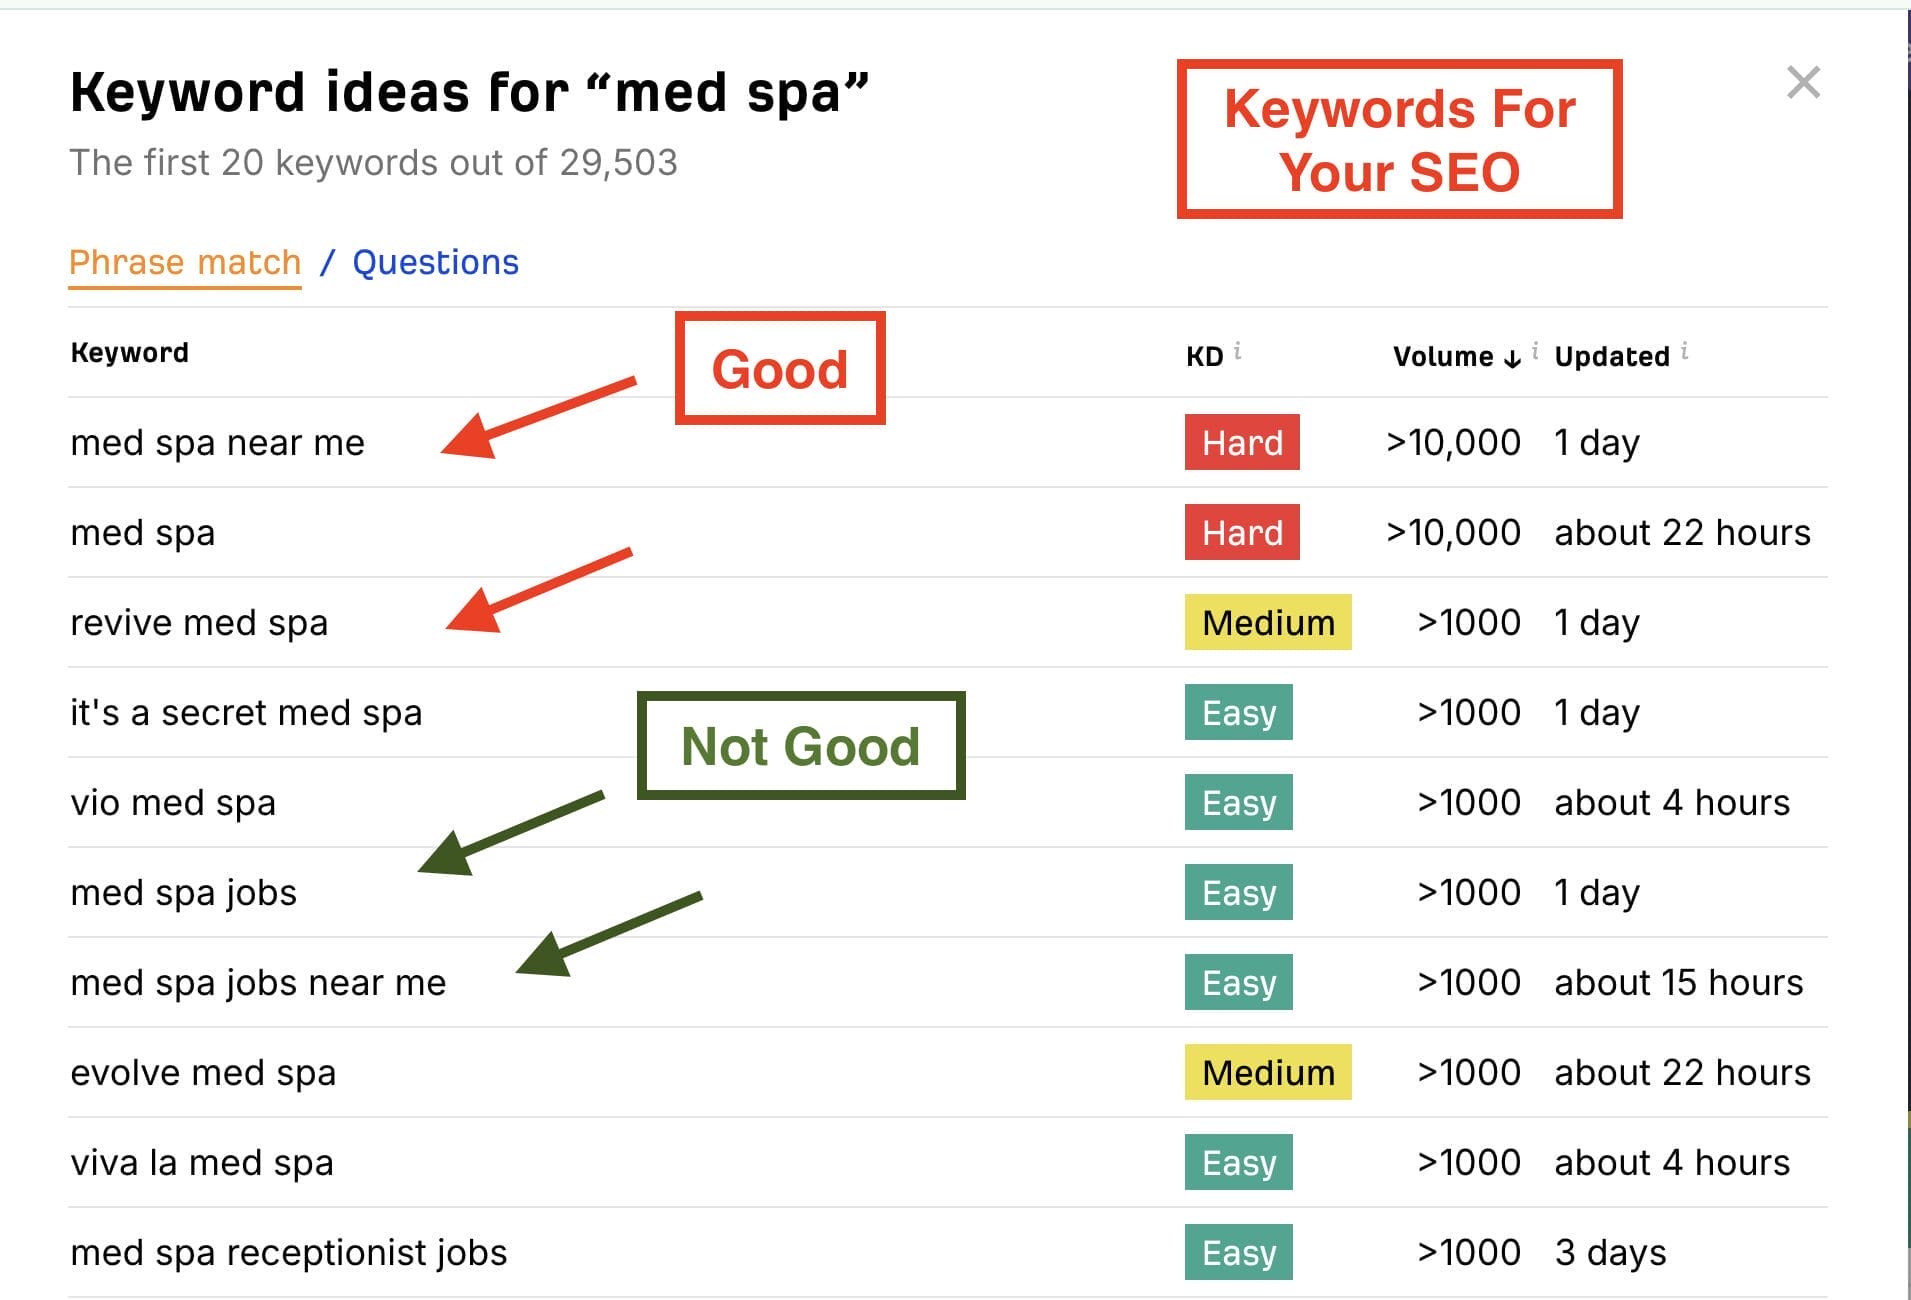Click the Keyword column header
Viewport: 1911px width, 1300px height.
[129, 353]
